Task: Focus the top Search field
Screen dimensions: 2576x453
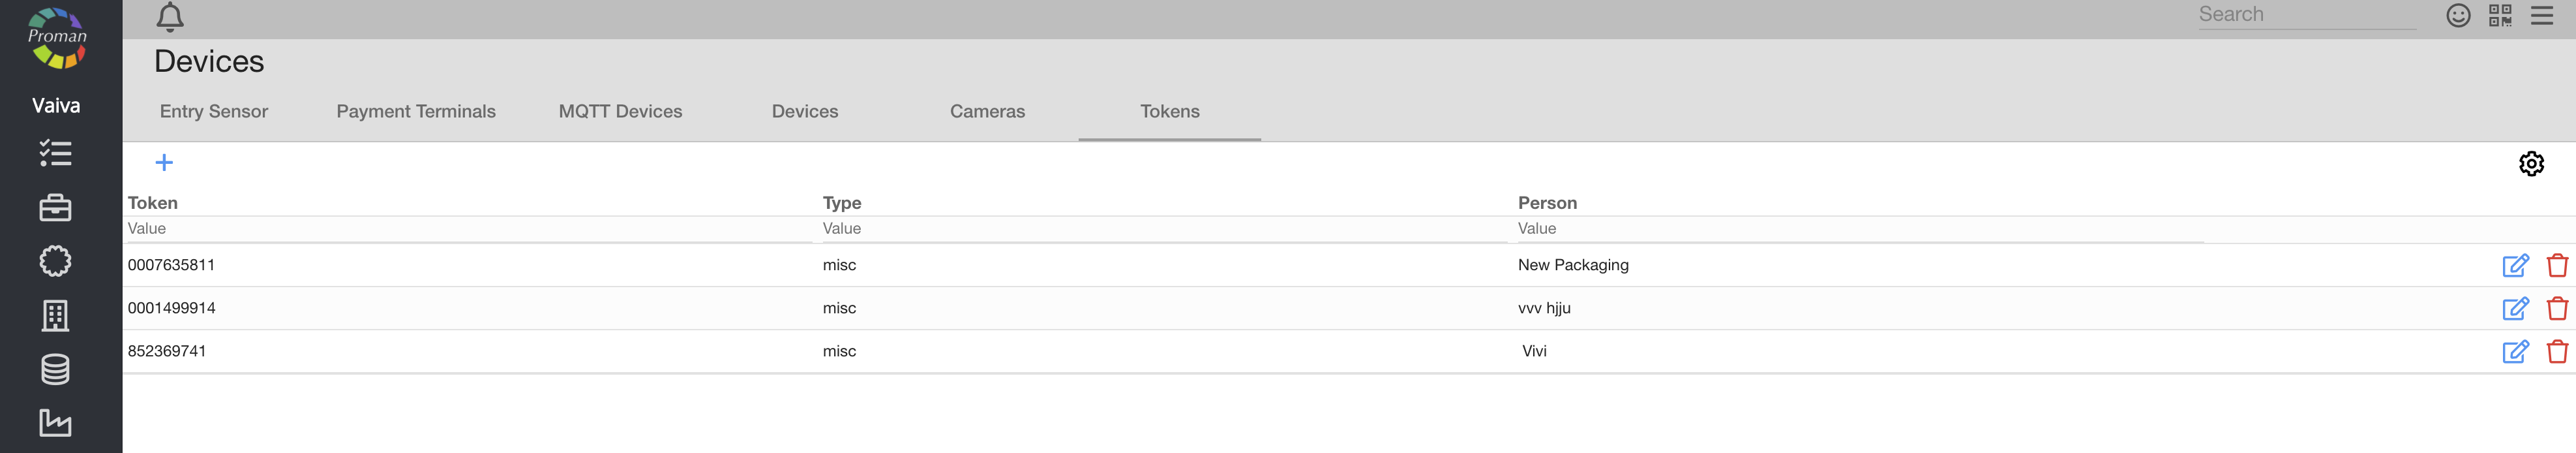Action: pyautogui.click(x=2305, y=15)
